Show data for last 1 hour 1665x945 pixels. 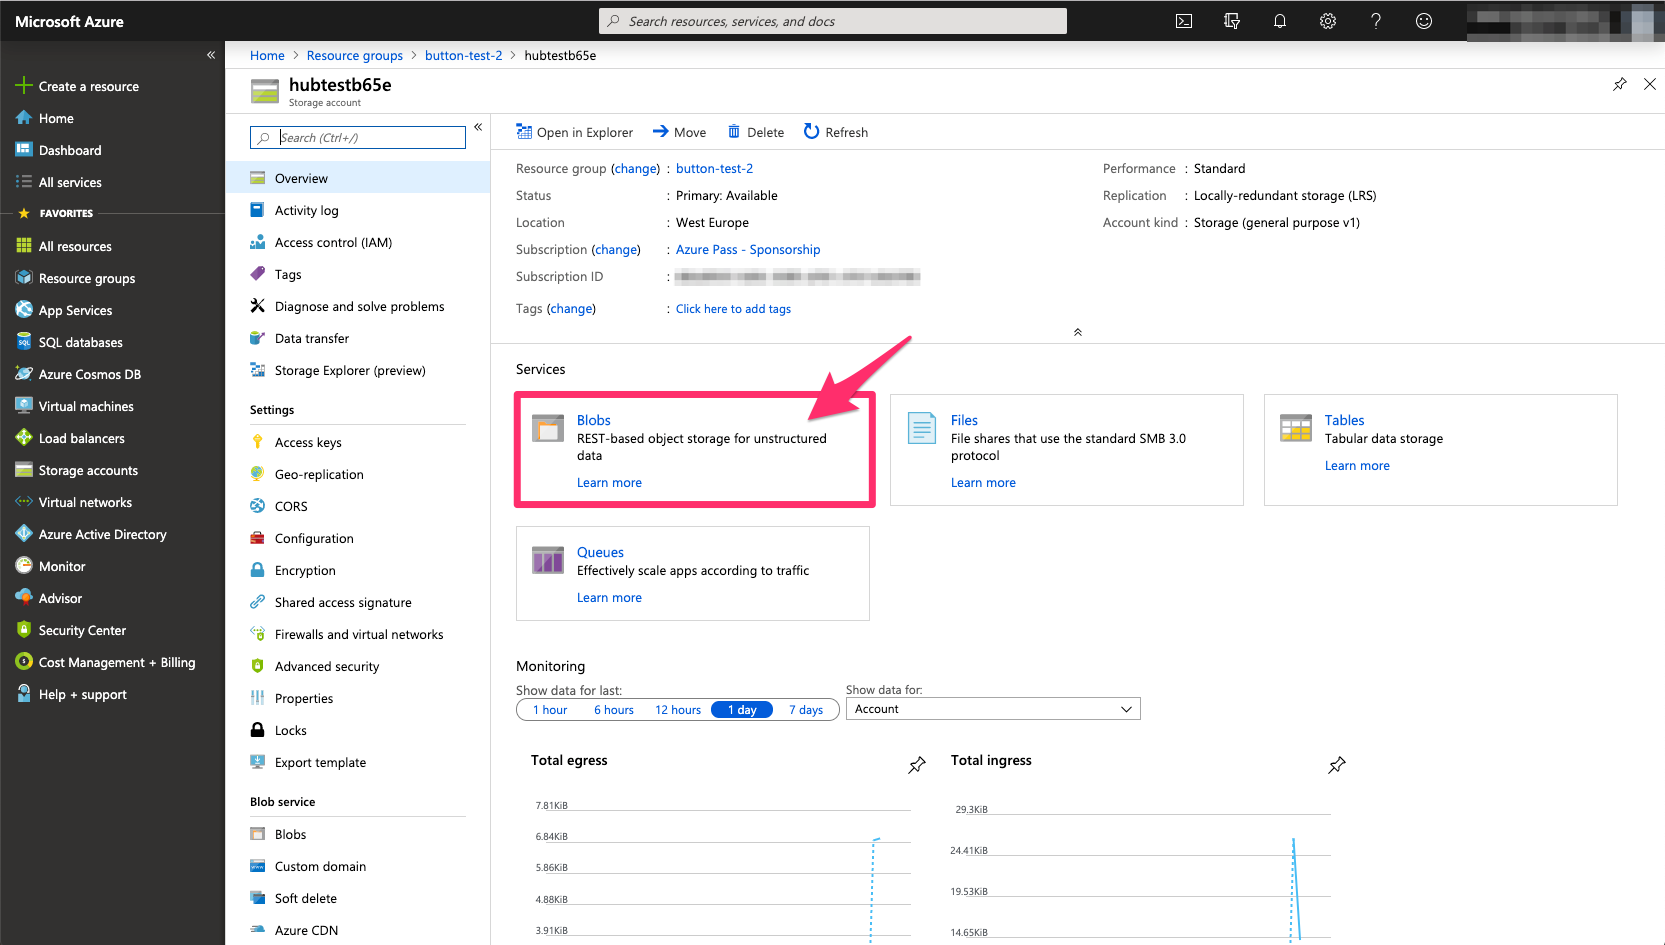coord(550,710)
